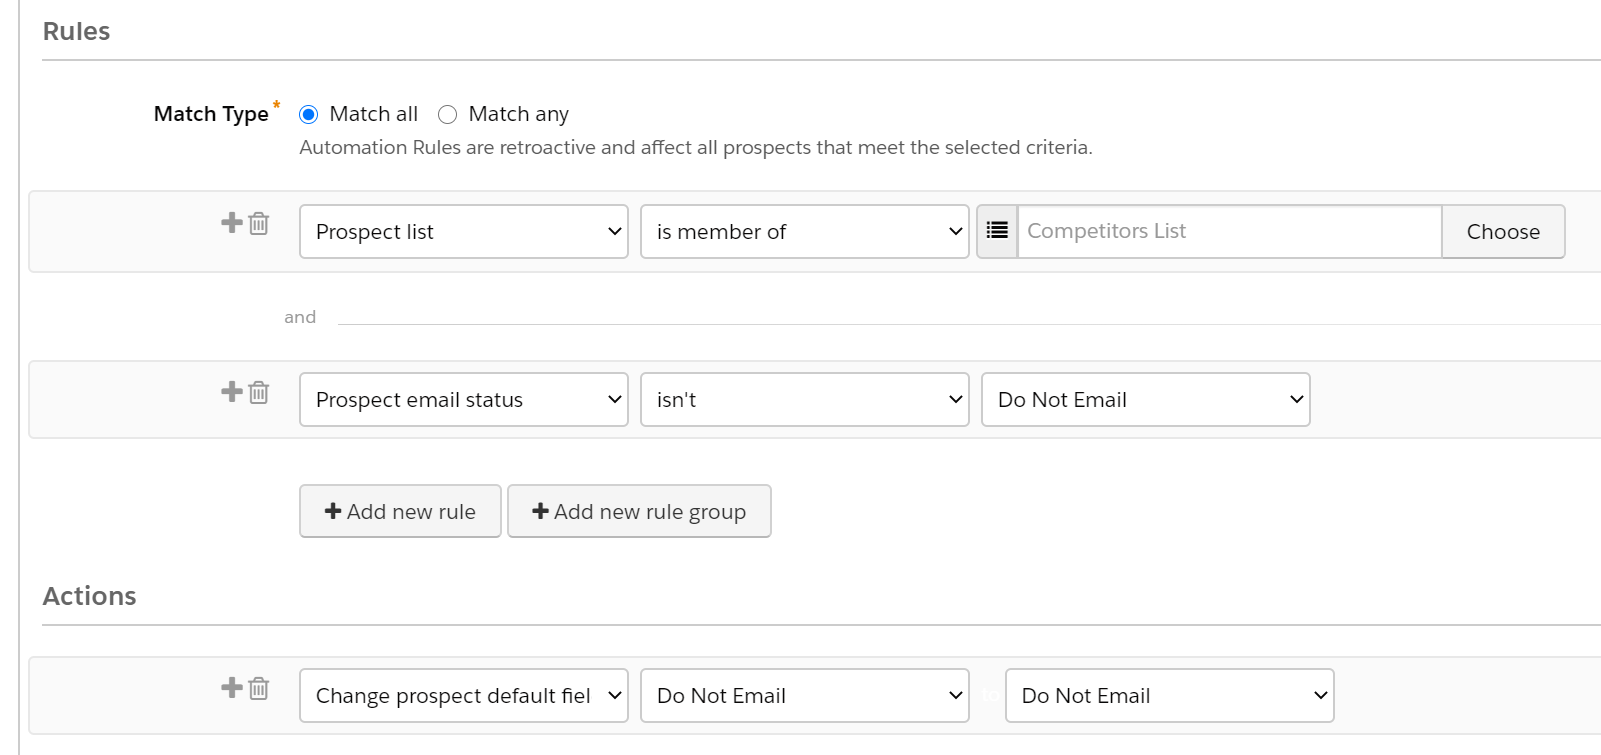Open the Change prospect default field action dropdown
Screen dimensions: 1601x755
464,695
